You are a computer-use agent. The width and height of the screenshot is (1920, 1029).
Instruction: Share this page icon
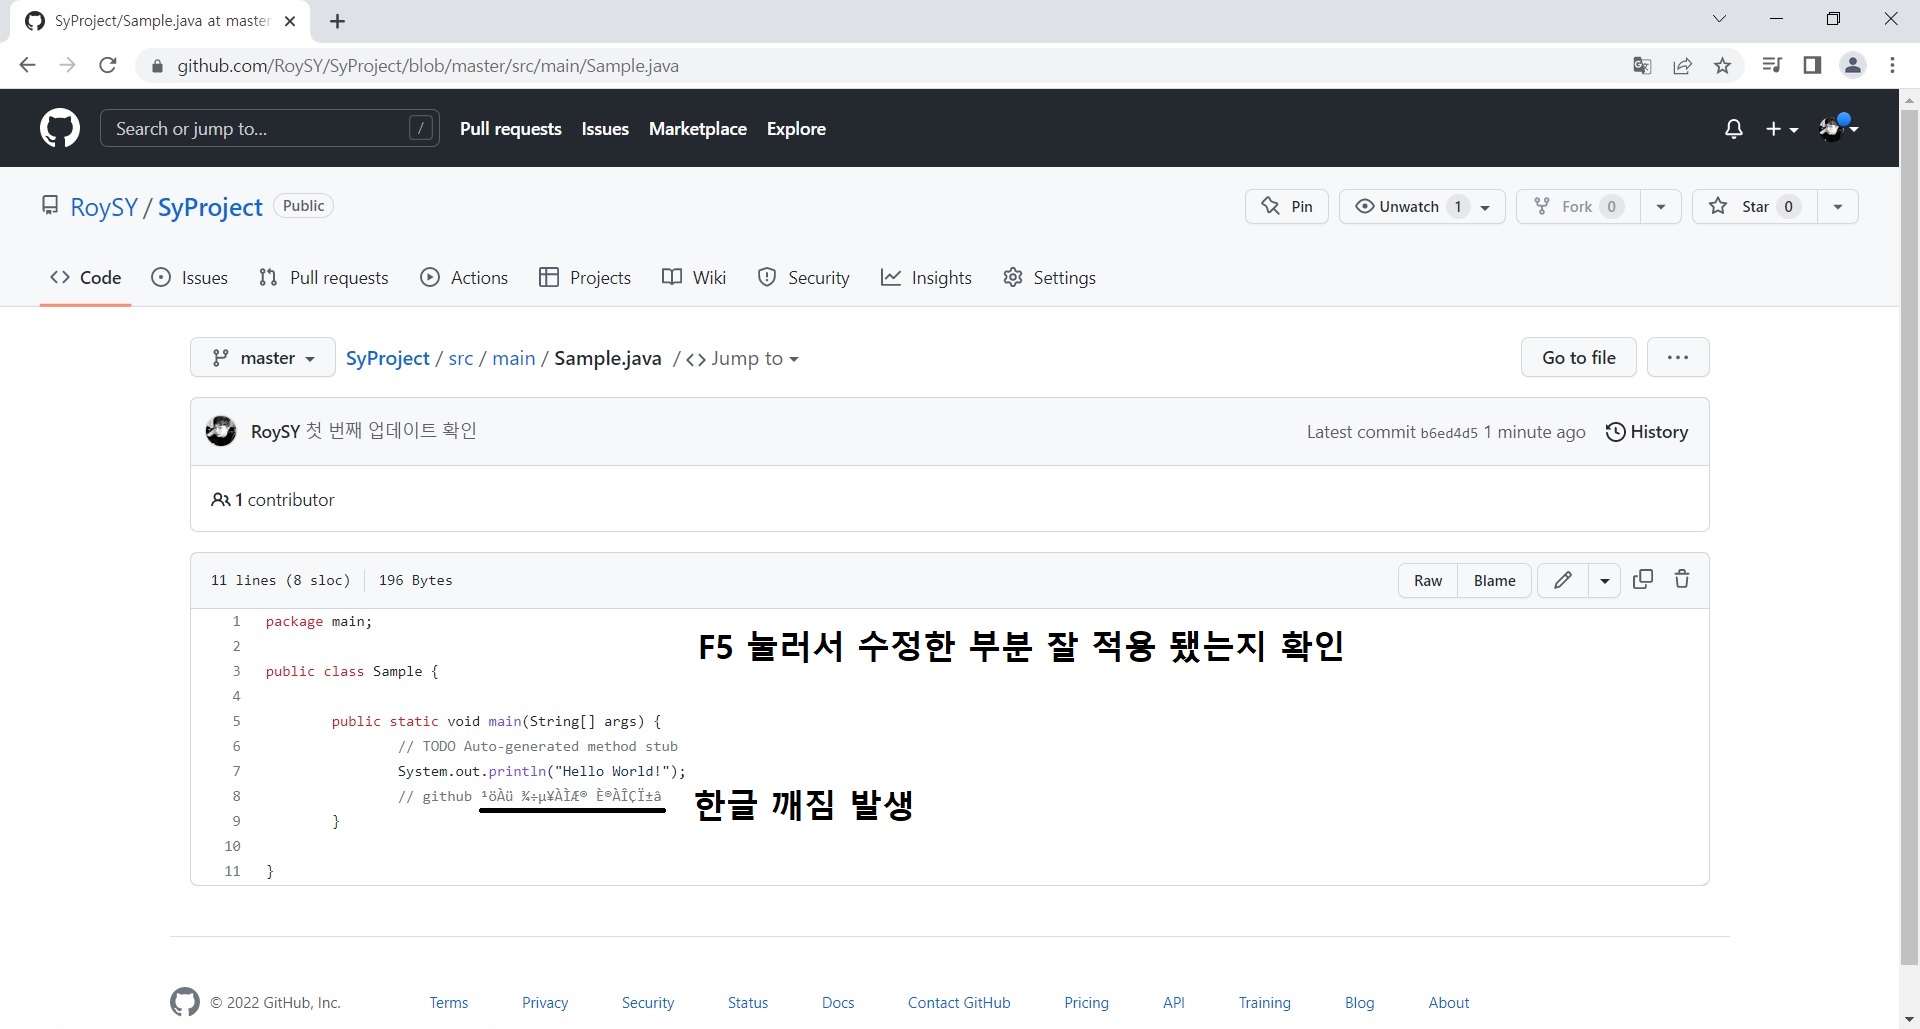[x=1682, y=66]
